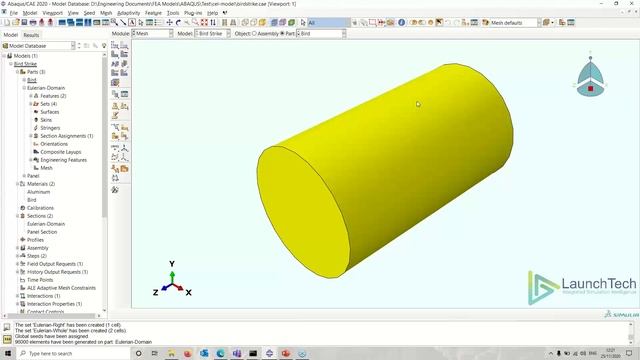Image resolution: width=640 pixels, height=360 pixels.
Task: Click the Query information (i) icon
Action: (x=402, y=22)
